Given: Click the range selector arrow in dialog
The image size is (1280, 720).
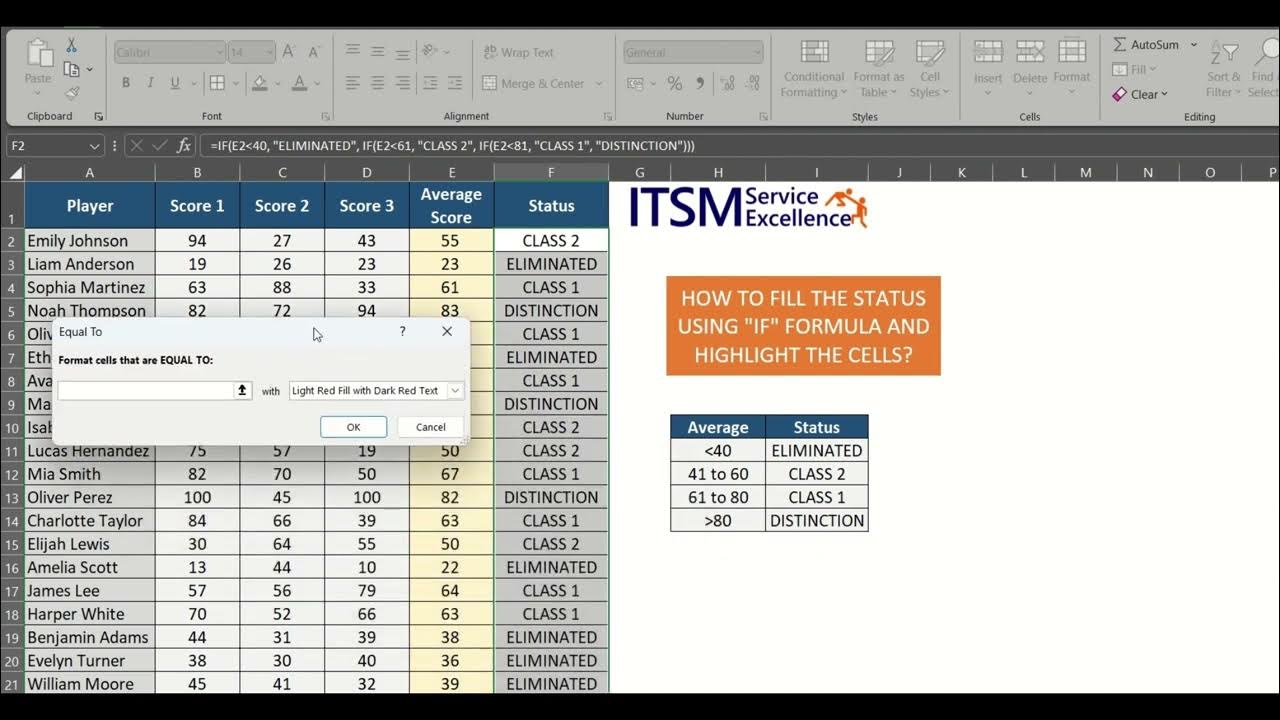Looking at the screenshot, I should click(242, 390).
